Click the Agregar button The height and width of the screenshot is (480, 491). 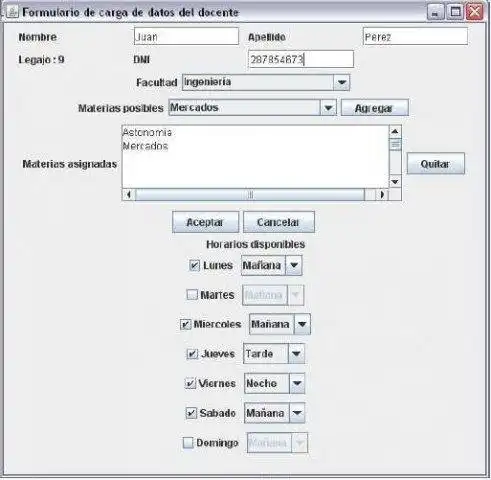pos(375,108)
